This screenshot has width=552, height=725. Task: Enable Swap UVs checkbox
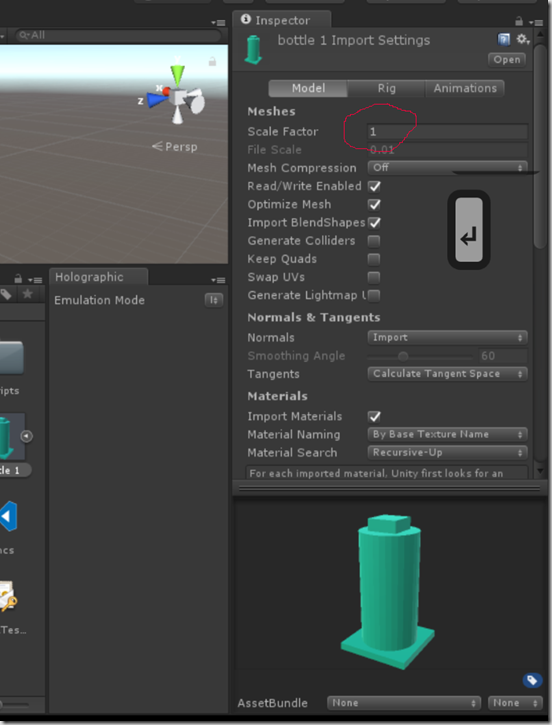(374, 277)
